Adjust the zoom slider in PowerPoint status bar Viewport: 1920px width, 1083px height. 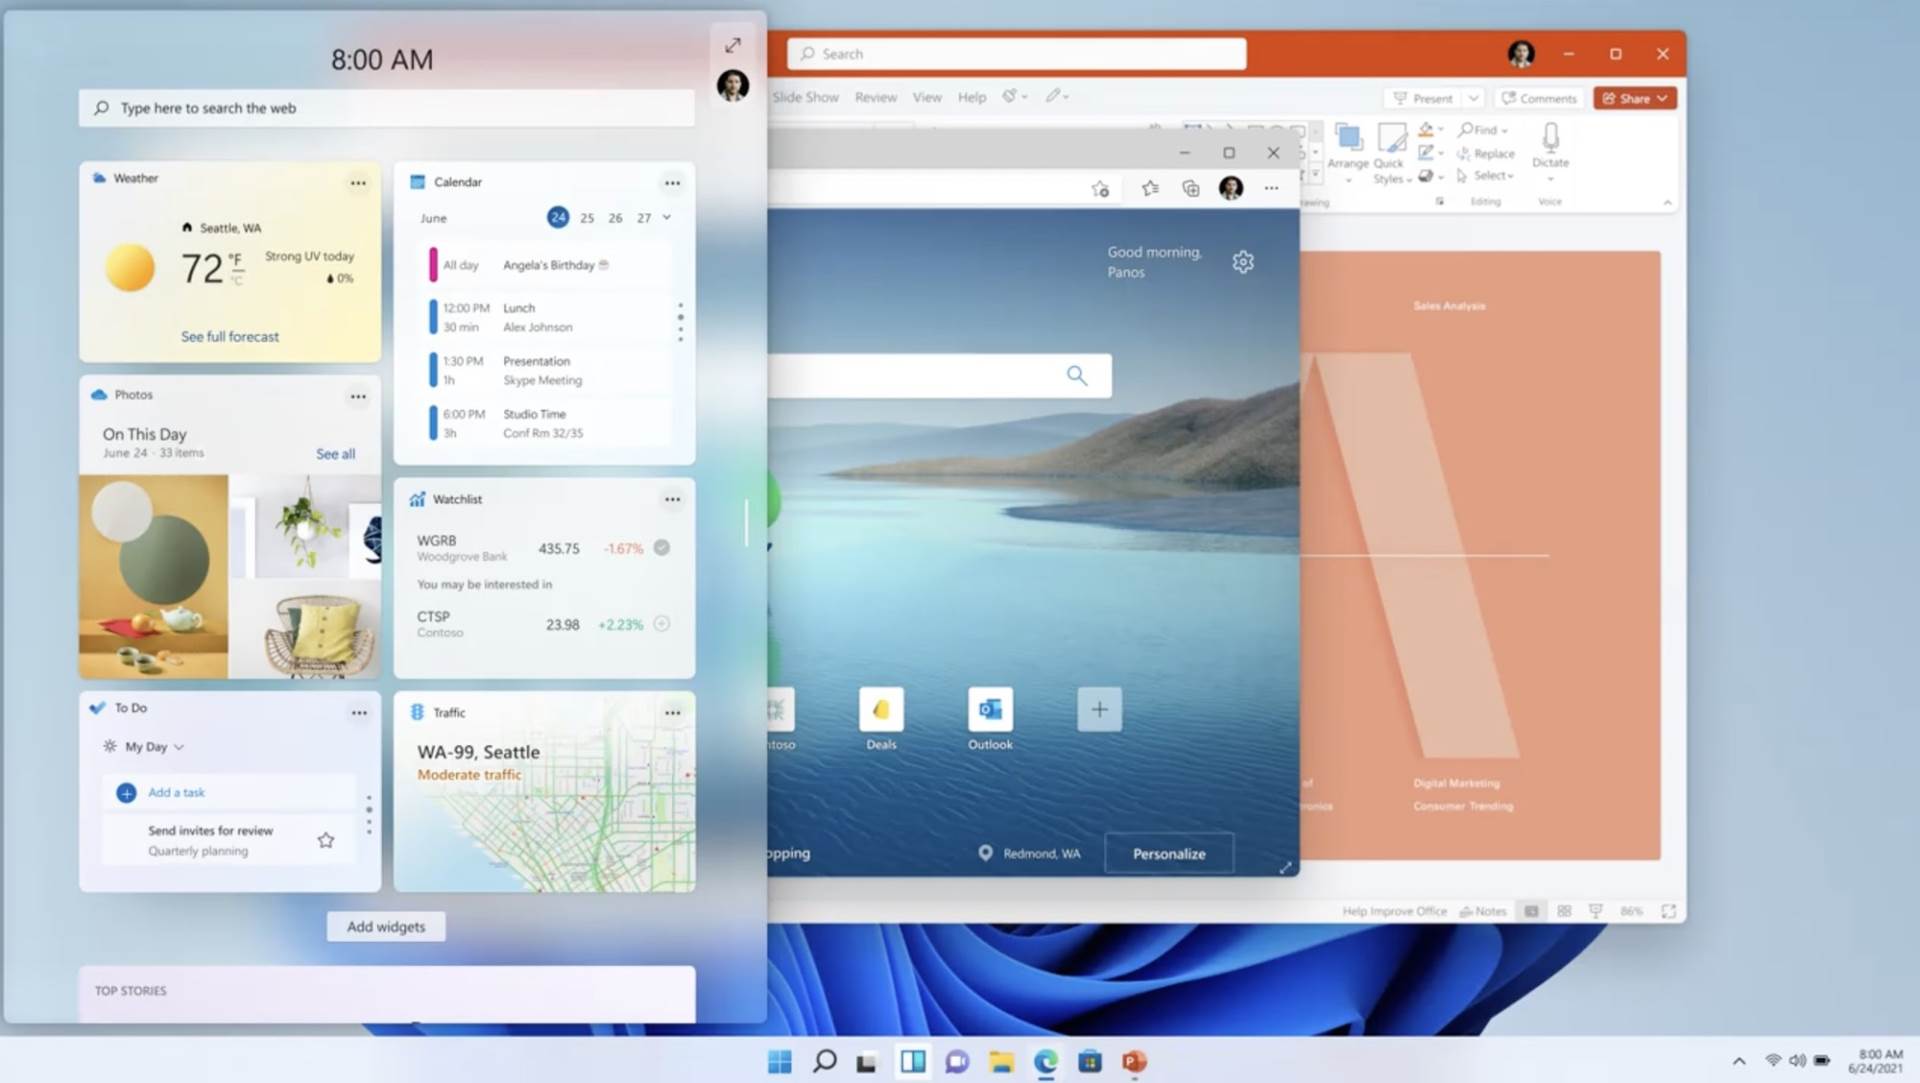pyautogui.click(x=1632, y=911)
